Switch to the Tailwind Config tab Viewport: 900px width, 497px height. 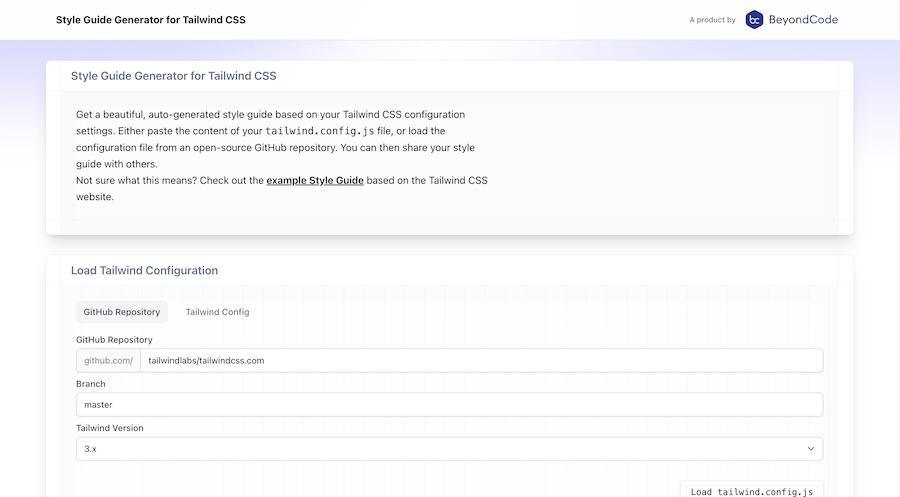(217, 312)
